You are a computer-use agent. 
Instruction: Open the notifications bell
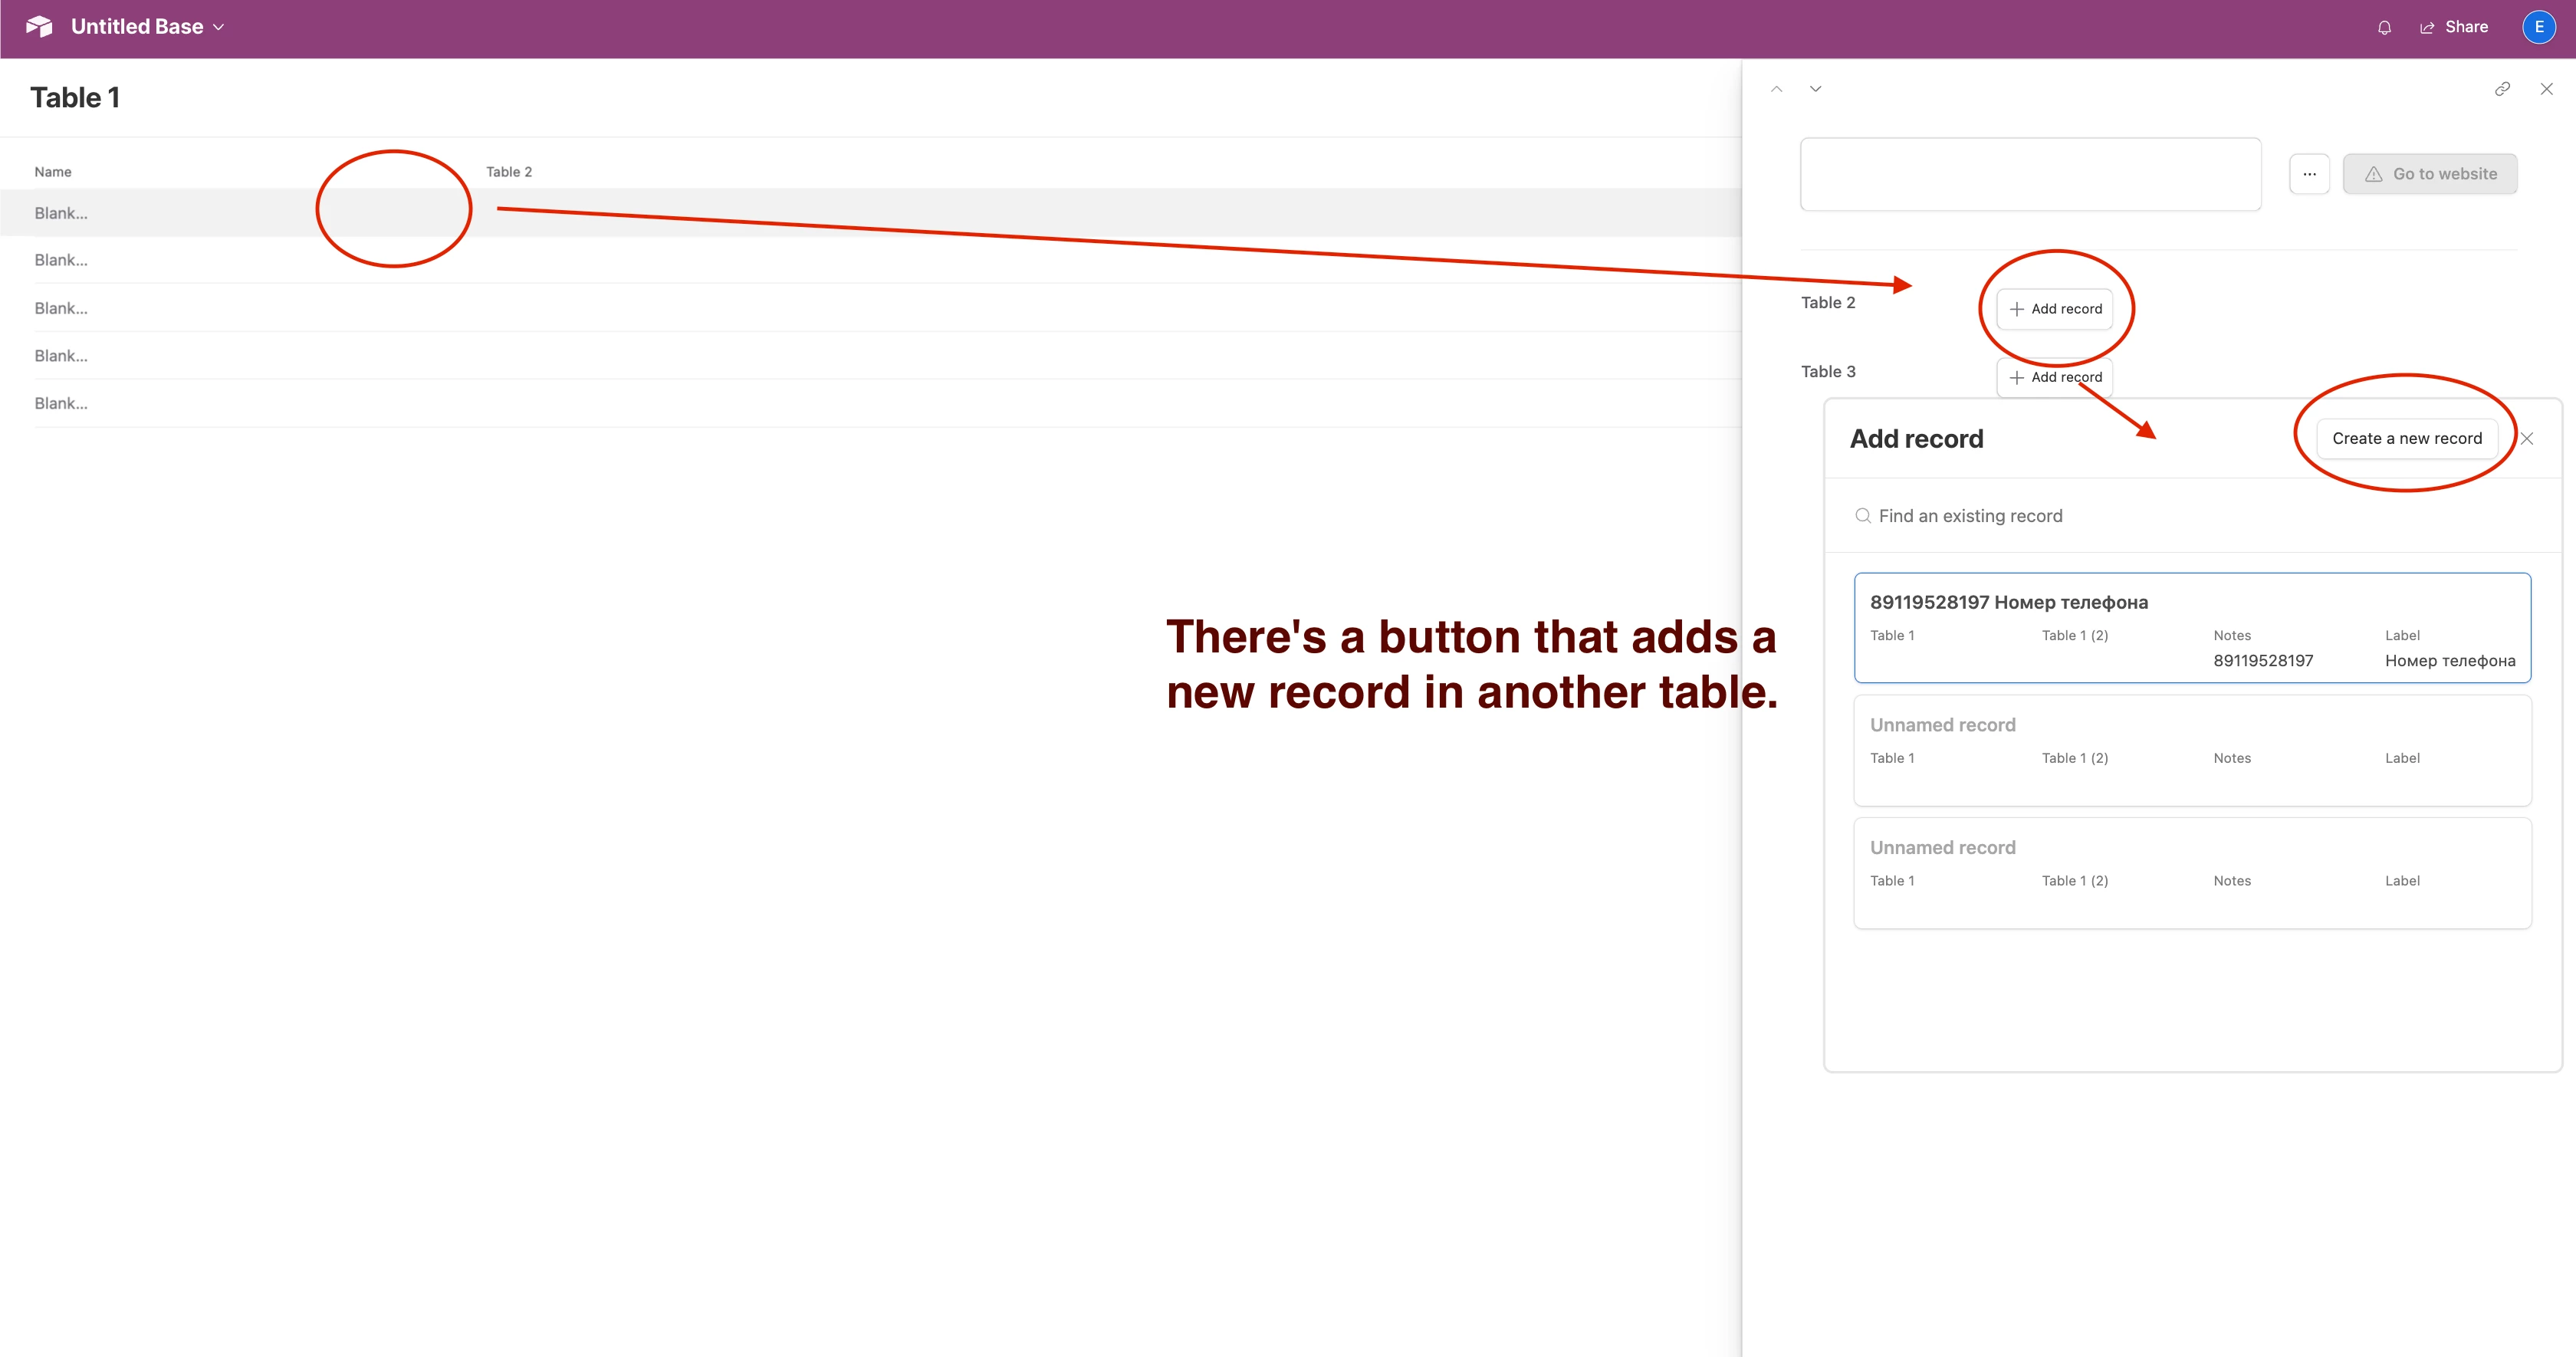[x=2384, y=28]
